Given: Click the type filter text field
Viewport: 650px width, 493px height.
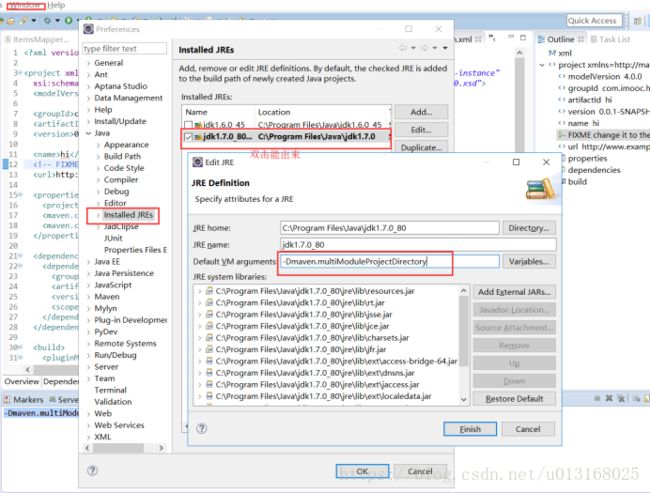Looking at the screenshot, I should [124, 49].
